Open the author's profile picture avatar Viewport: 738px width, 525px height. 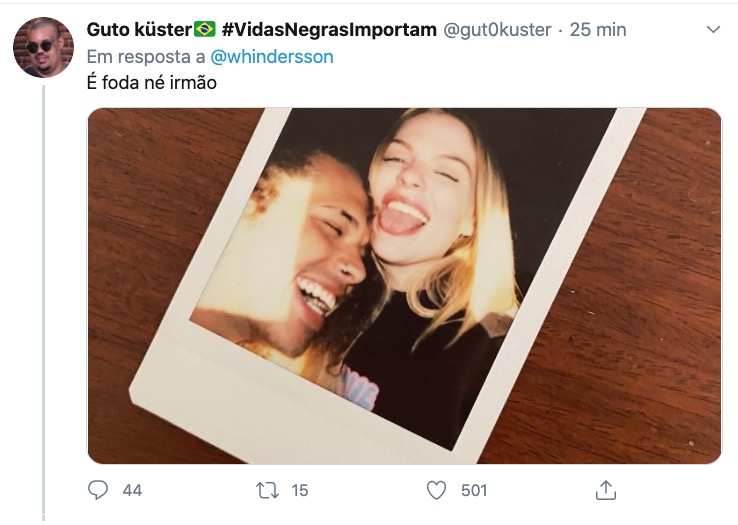click(x=43, y=47)
